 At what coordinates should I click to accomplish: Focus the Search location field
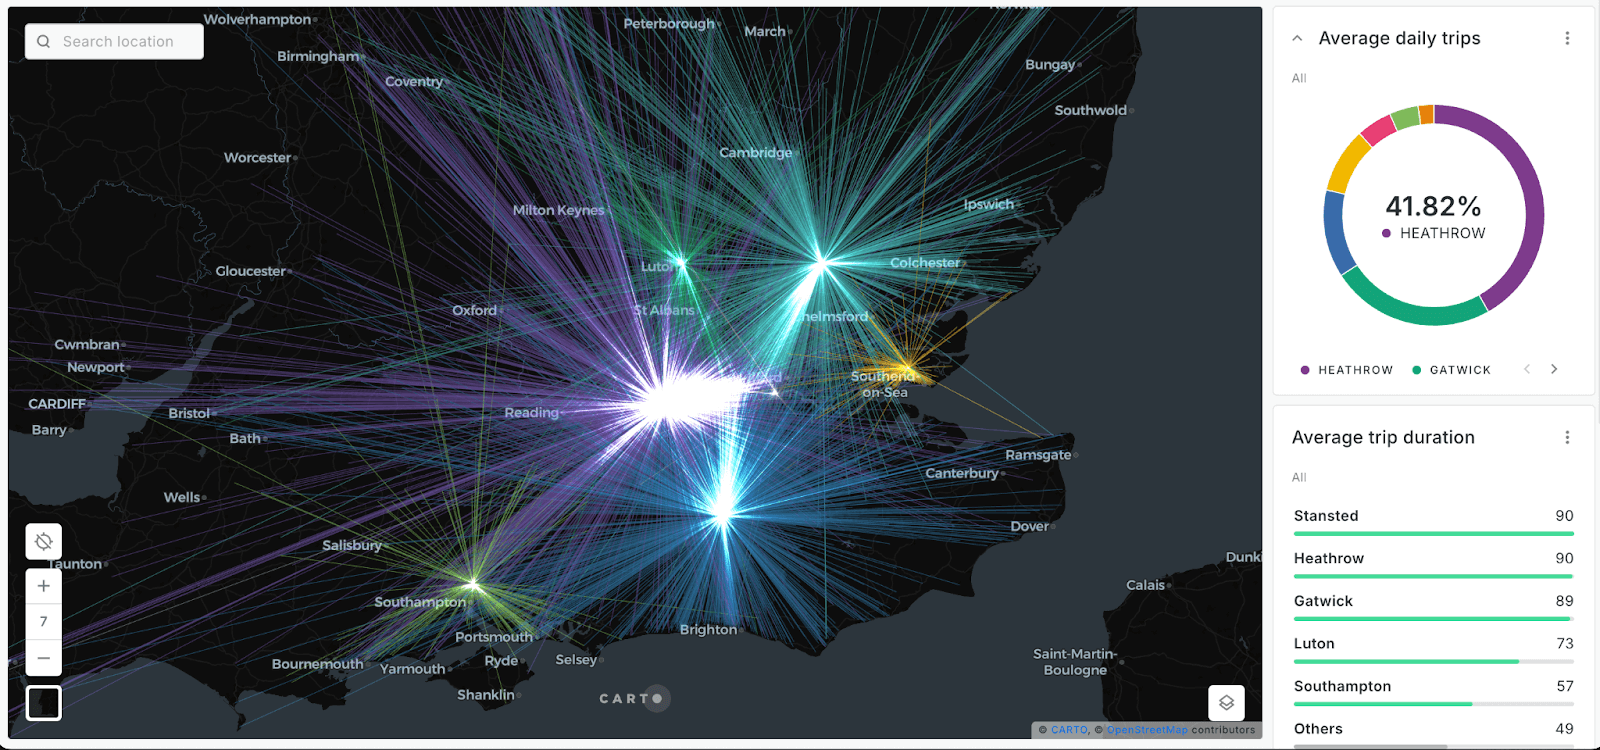pos(114,42)
